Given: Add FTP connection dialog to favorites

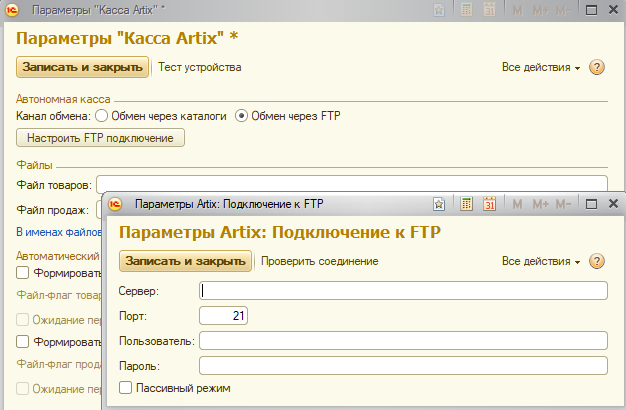Looking at the screenshot, I should coord(439,204).
